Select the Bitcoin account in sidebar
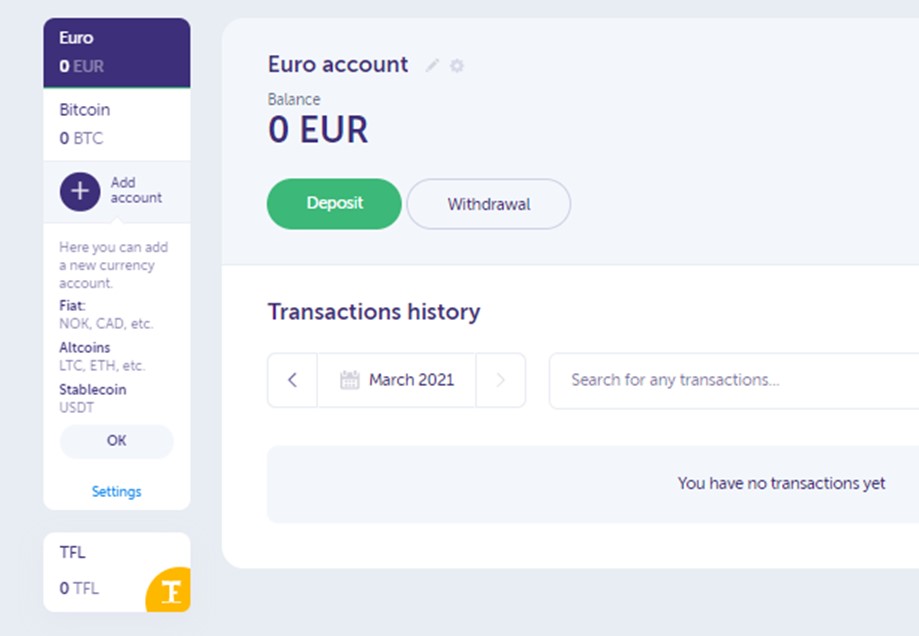 tap(117, 124)
